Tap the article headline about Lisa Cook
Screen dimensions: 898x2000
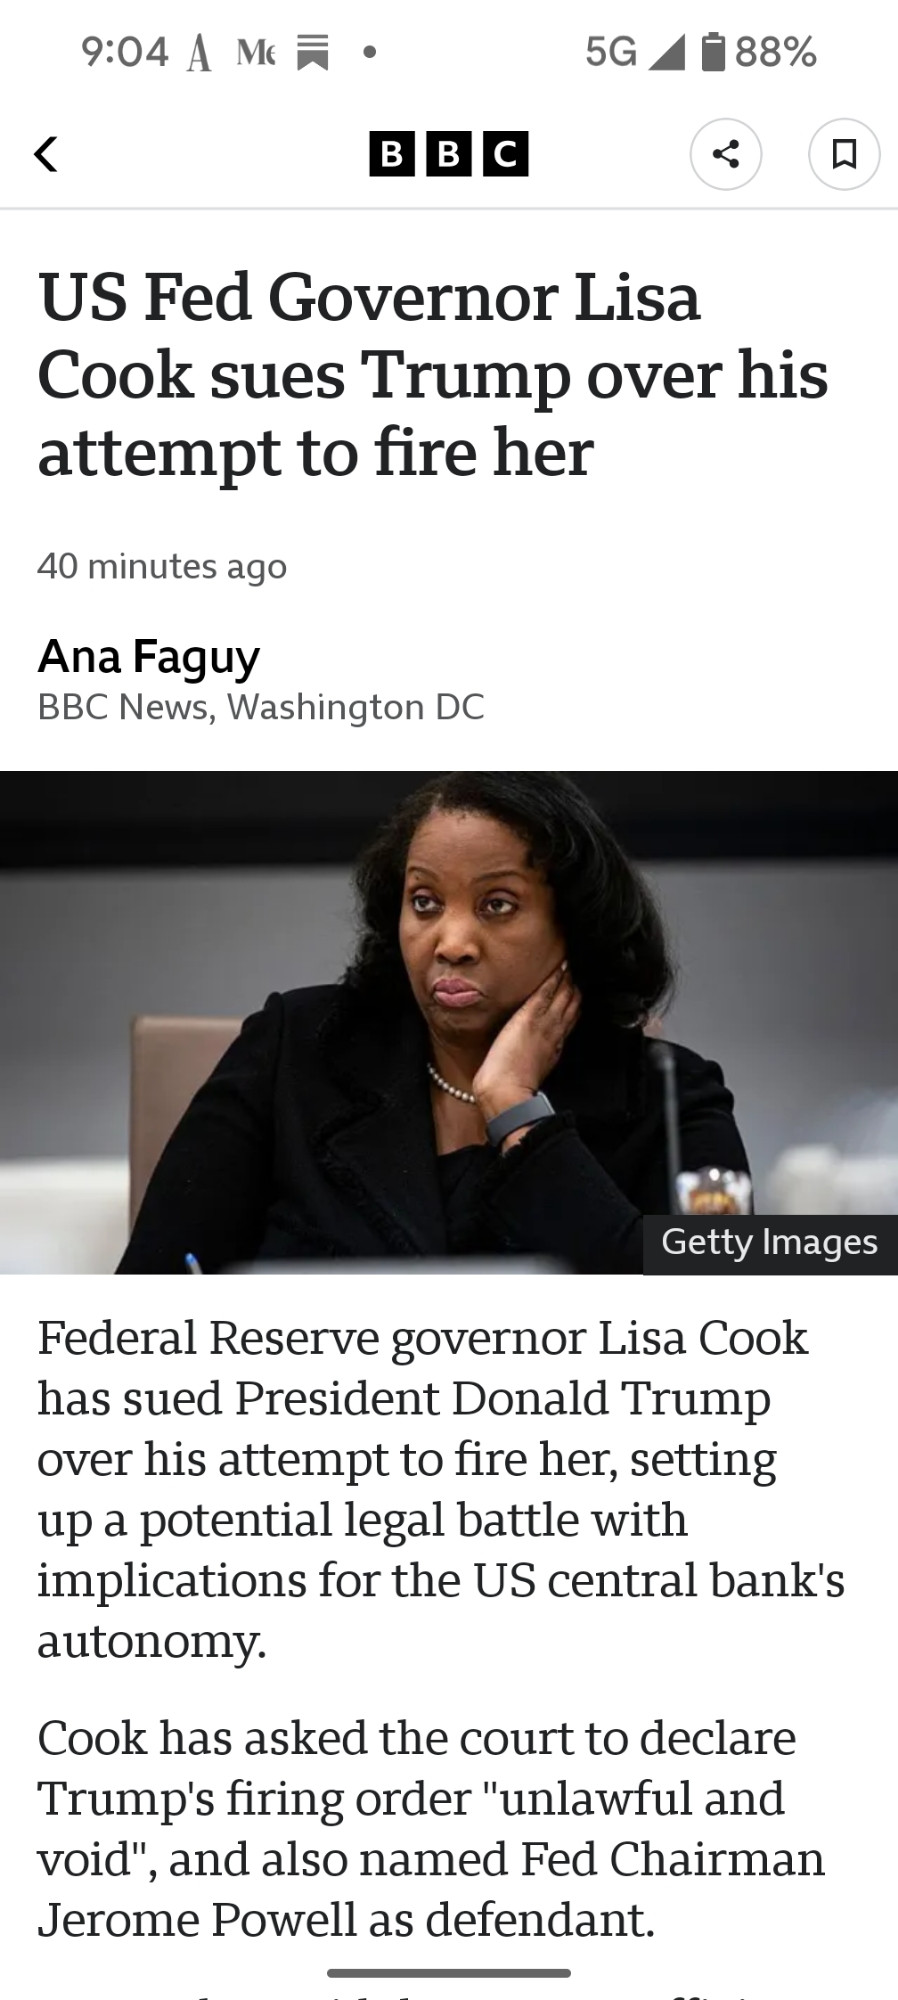click(x=433, y=375)
